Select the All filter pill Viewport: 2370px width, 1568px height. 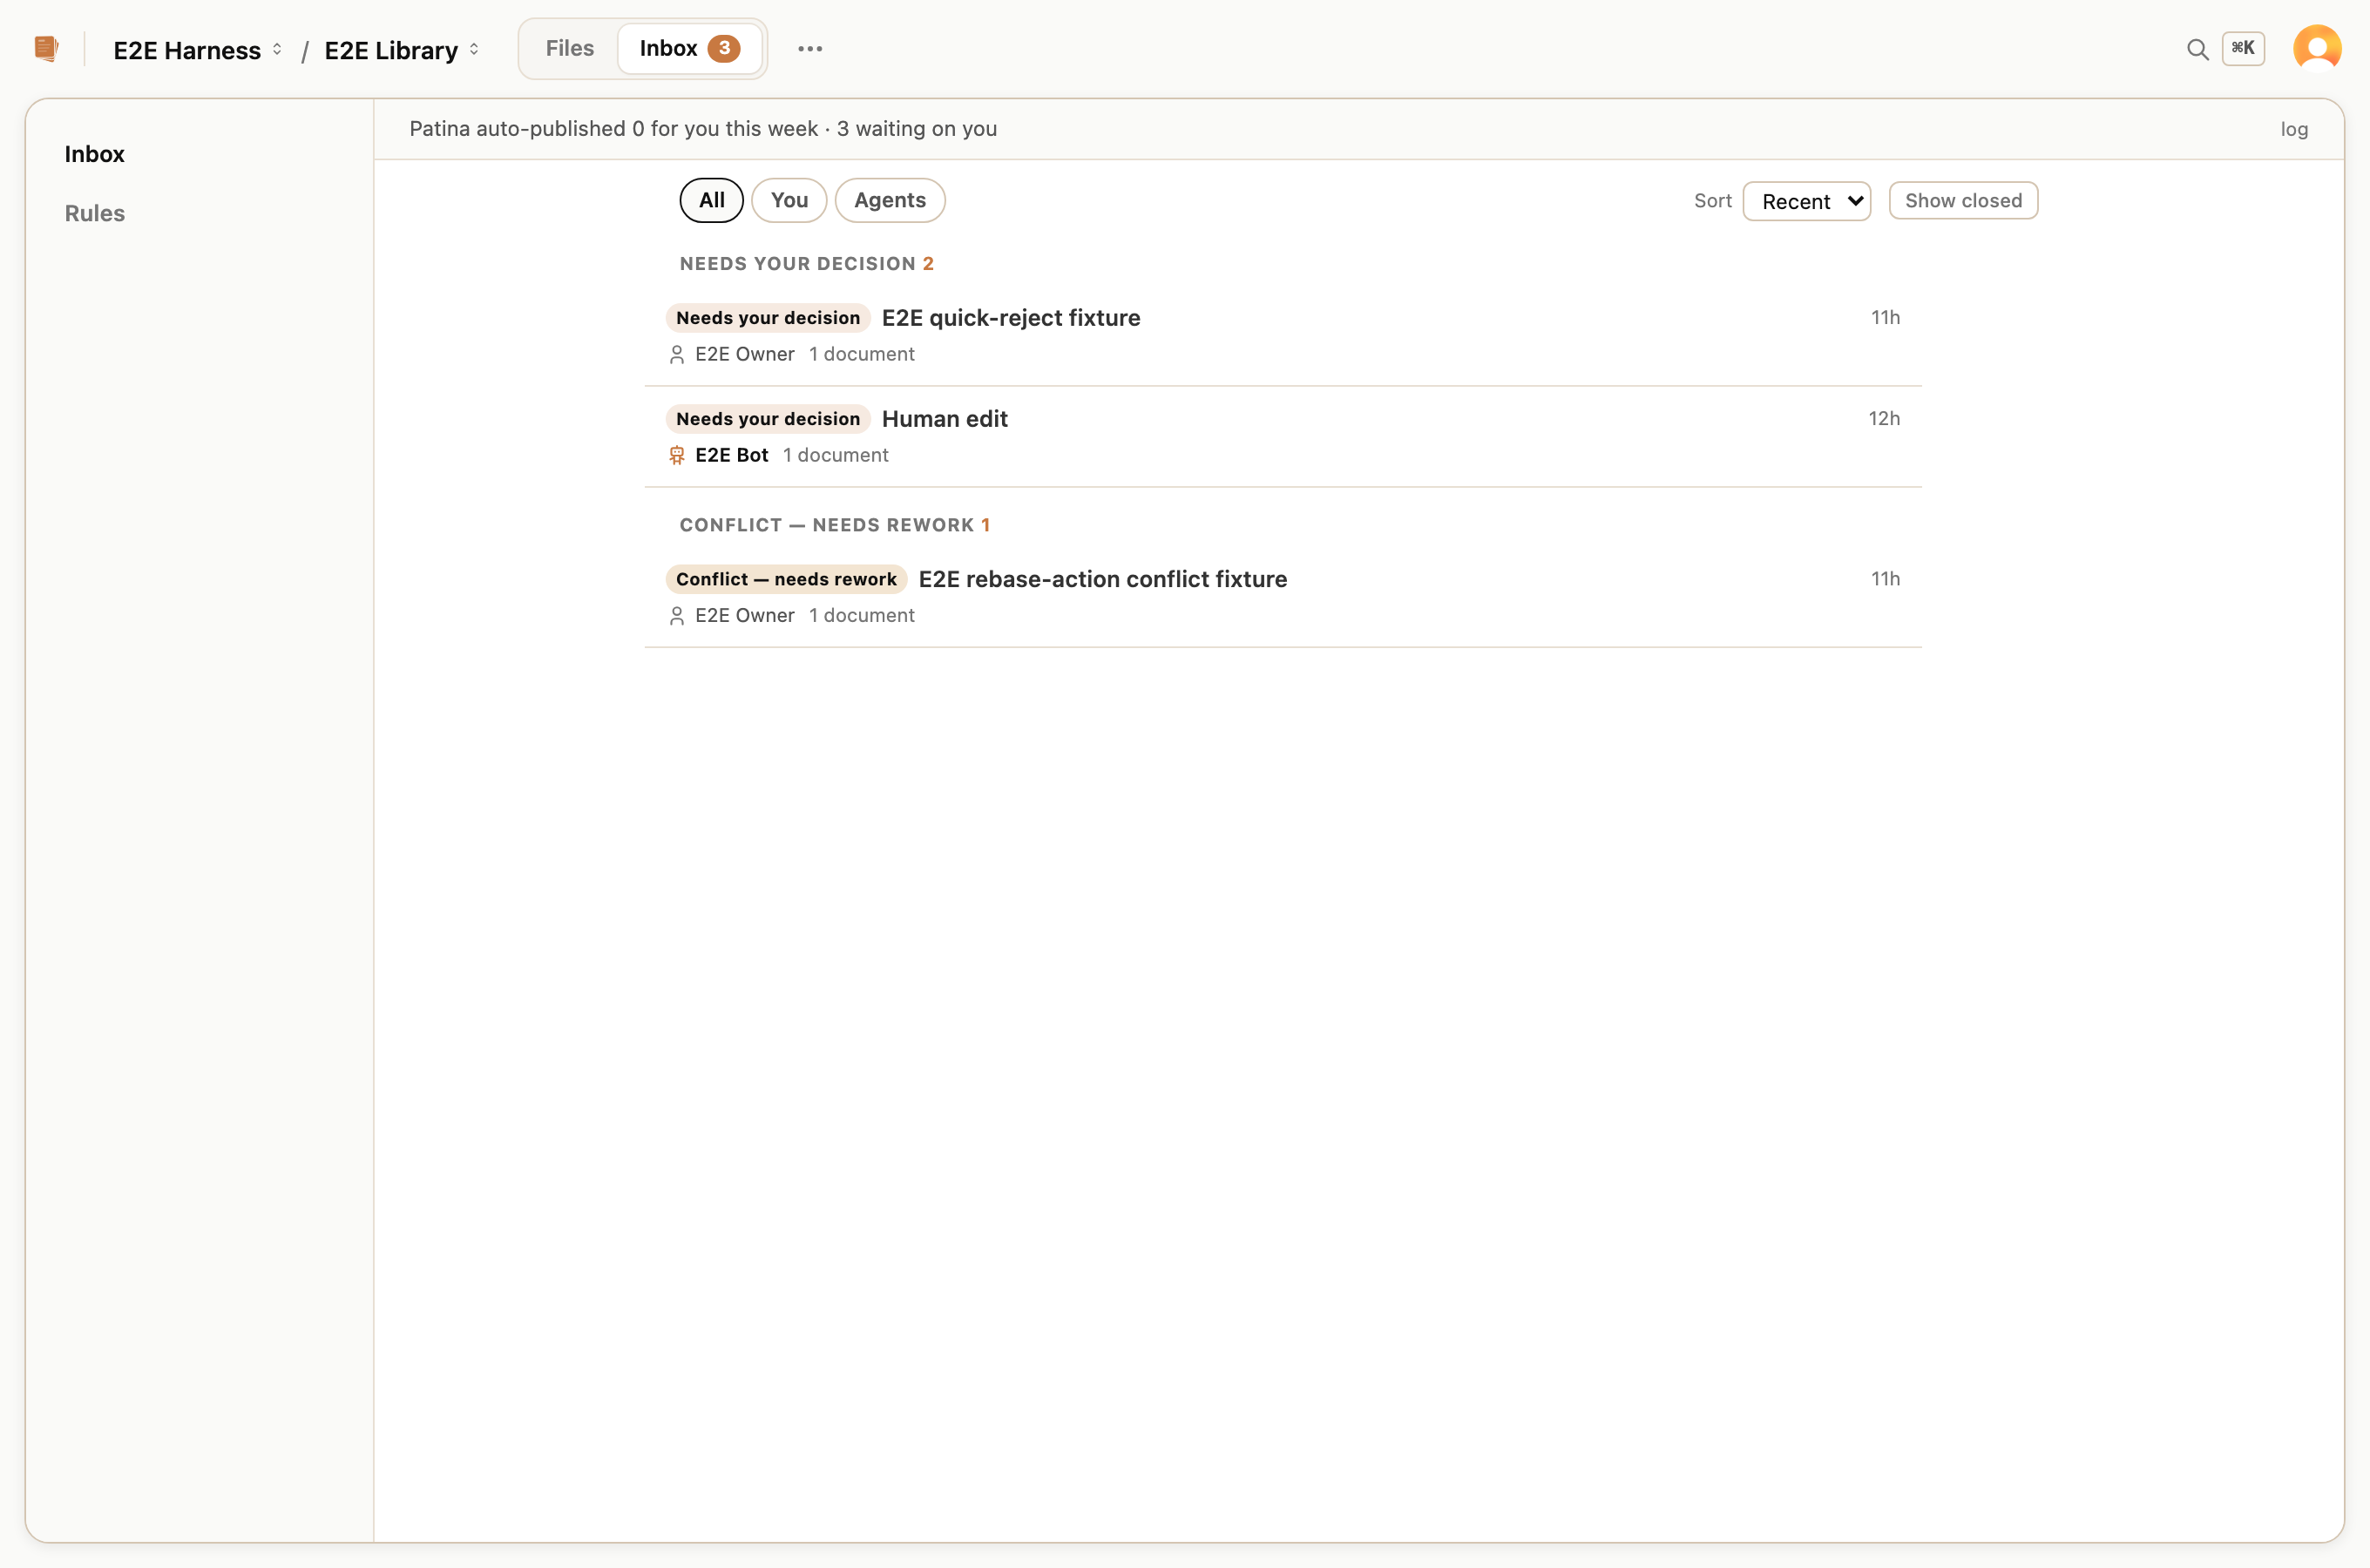click(x=711, y=200)
